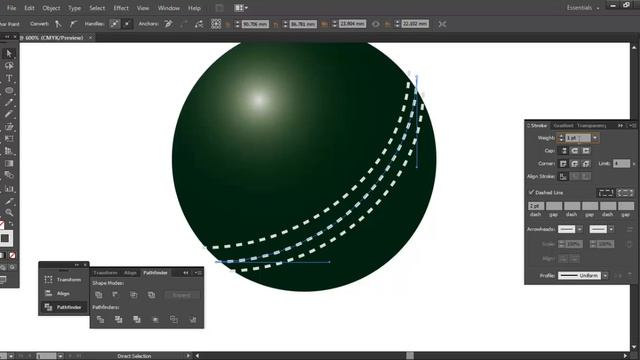Open the Arrange Documents dropdown

point(241,8)
